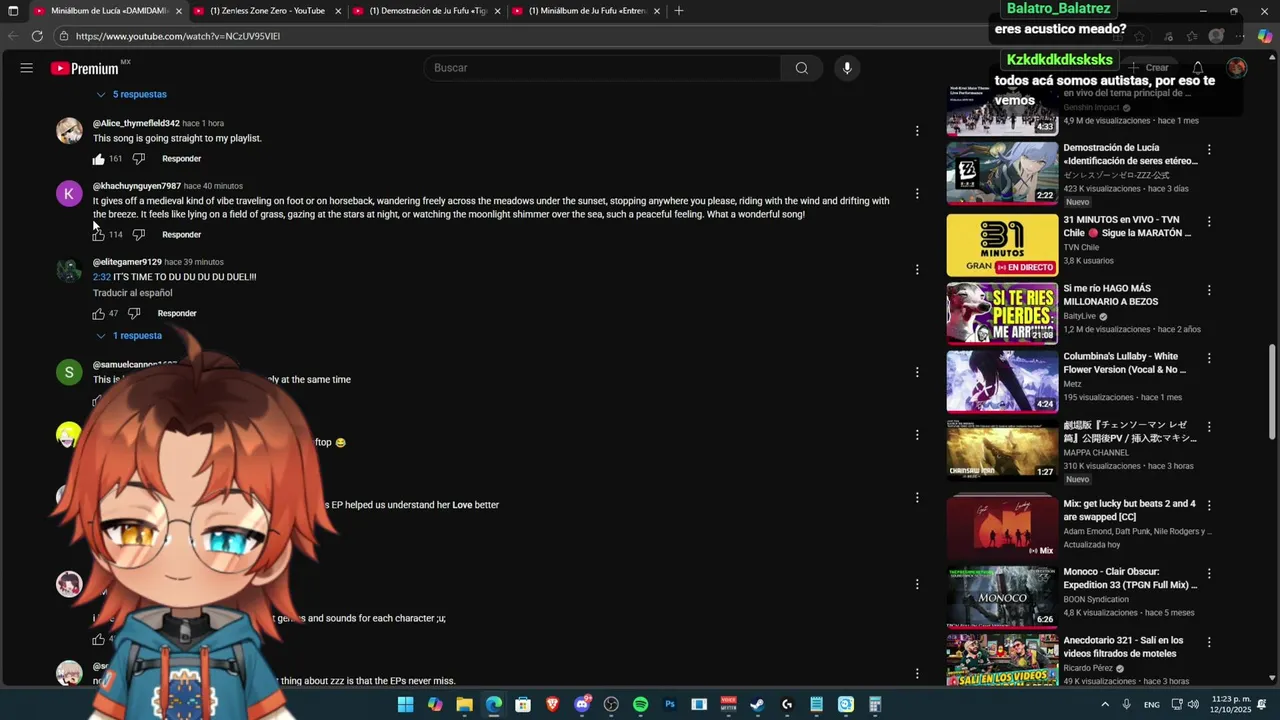Open options for Alice_thymefield342 comment

click(x=917, y=131)
